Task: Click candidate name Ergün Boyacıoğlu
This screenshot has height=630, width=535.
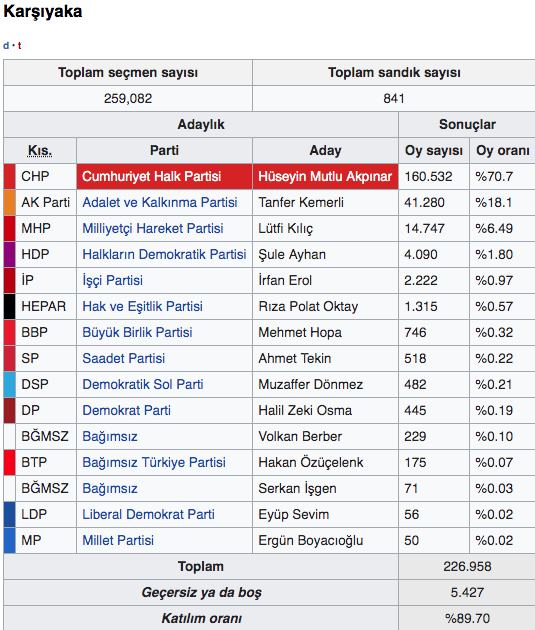Action: (x=310, y=540)
